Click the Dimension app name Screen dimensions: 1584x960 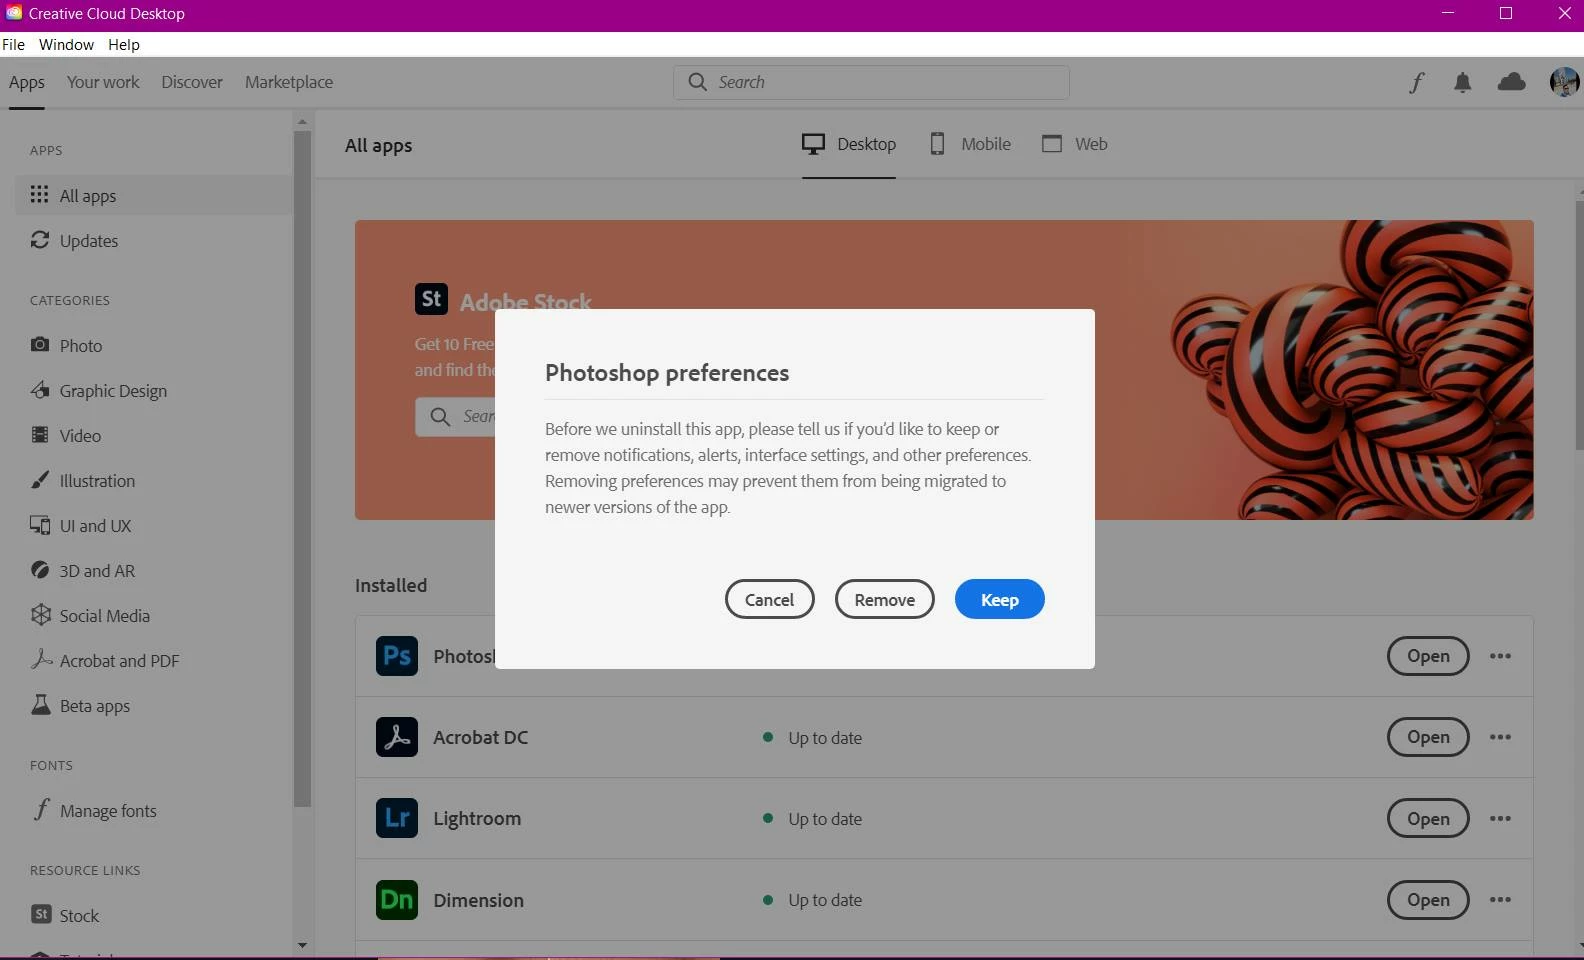point(478,900)
